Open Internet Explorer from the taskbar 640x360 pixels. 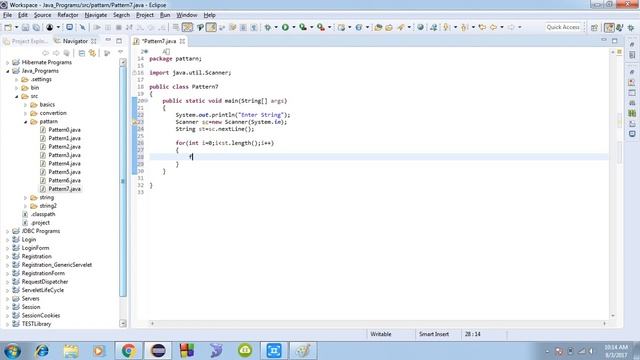[x=41, y=351]
